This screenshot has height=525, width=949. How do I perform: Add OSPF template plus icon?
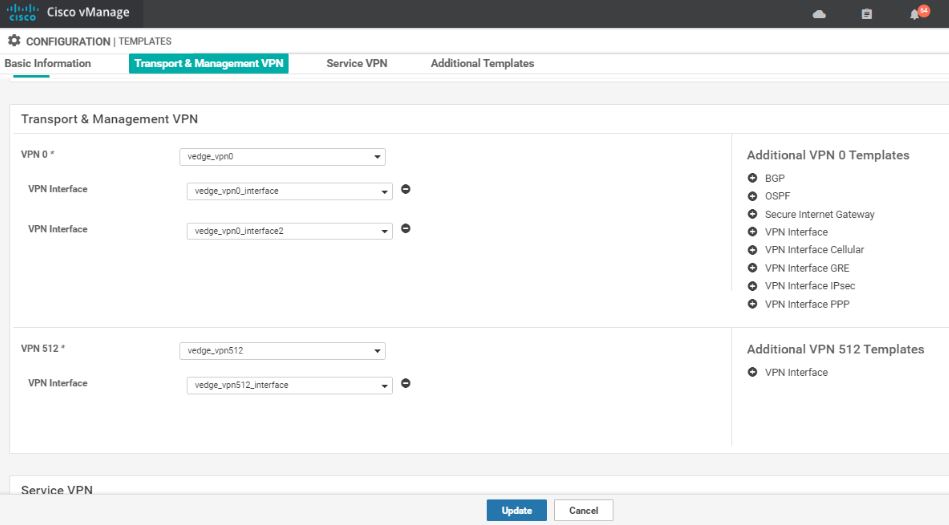pos(752,196)
